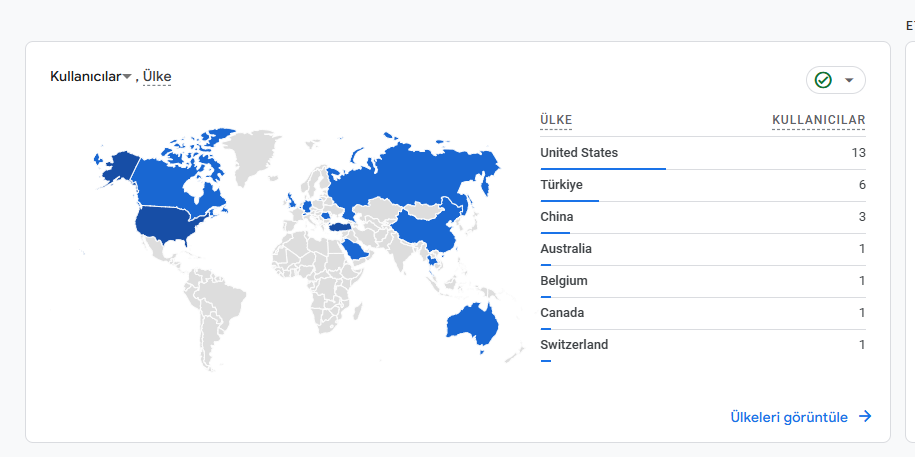This screenshot has width=915, height=457.
Task: Open the Ülkeleri görüntüle link
Action: tap(789, 417)
